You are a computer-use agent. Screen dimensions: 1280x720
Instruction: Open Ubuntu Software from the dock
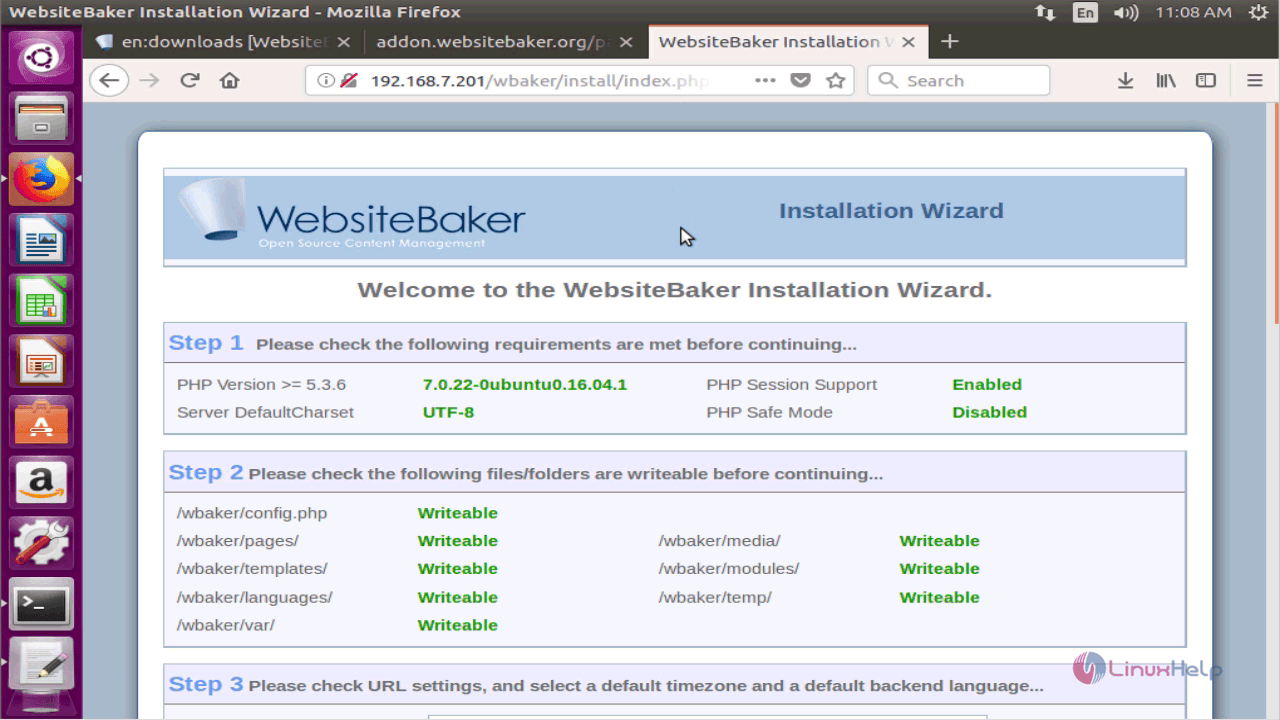tap(41, 423)
